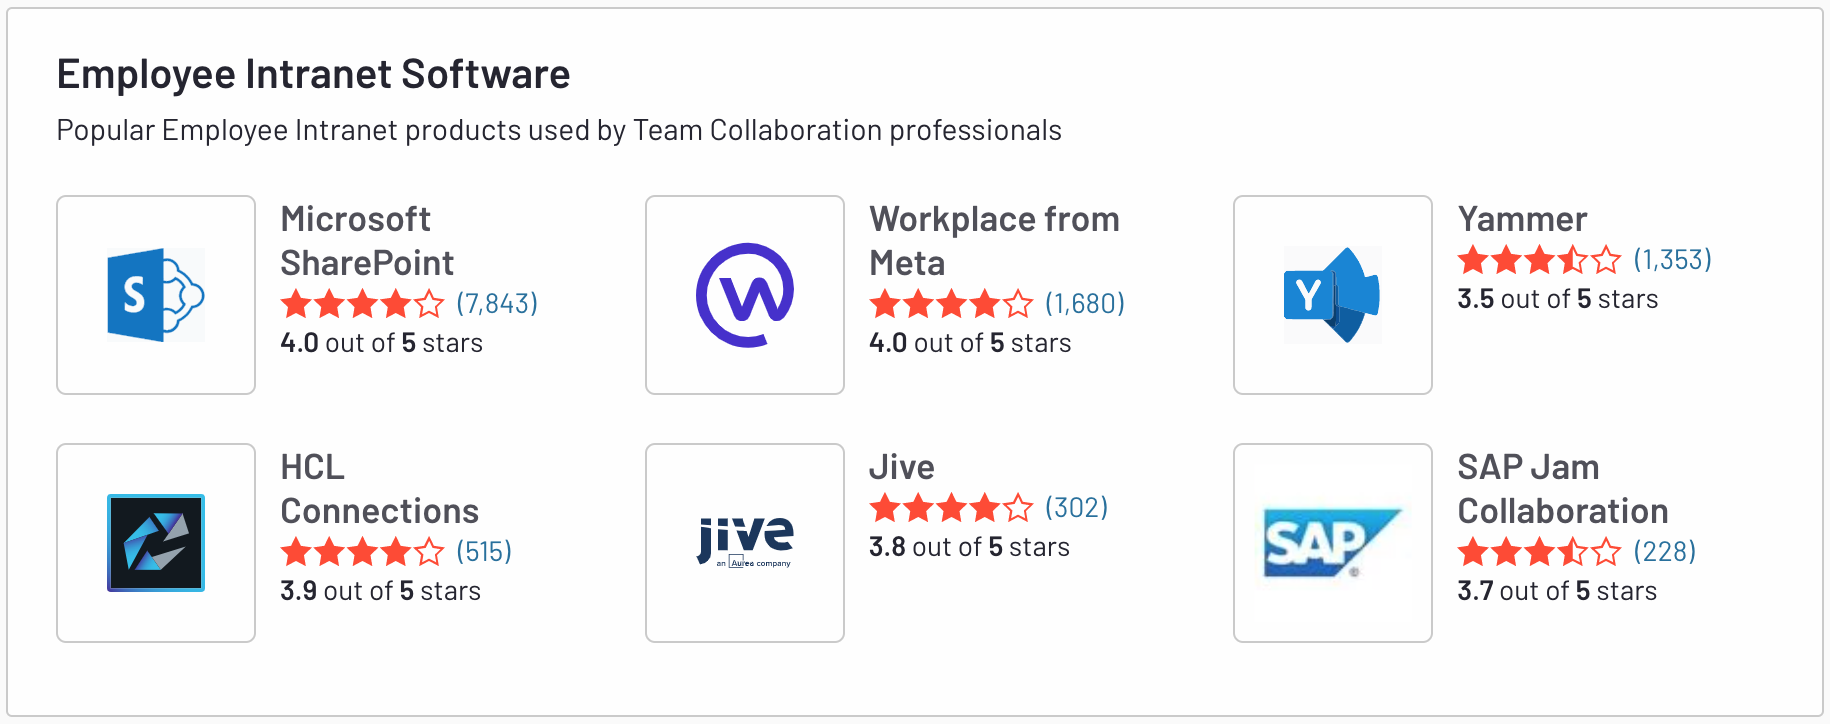Viewport: 1830px width, 724px height.
Task: Click the Jive logo image
Action: click(745, 543)
